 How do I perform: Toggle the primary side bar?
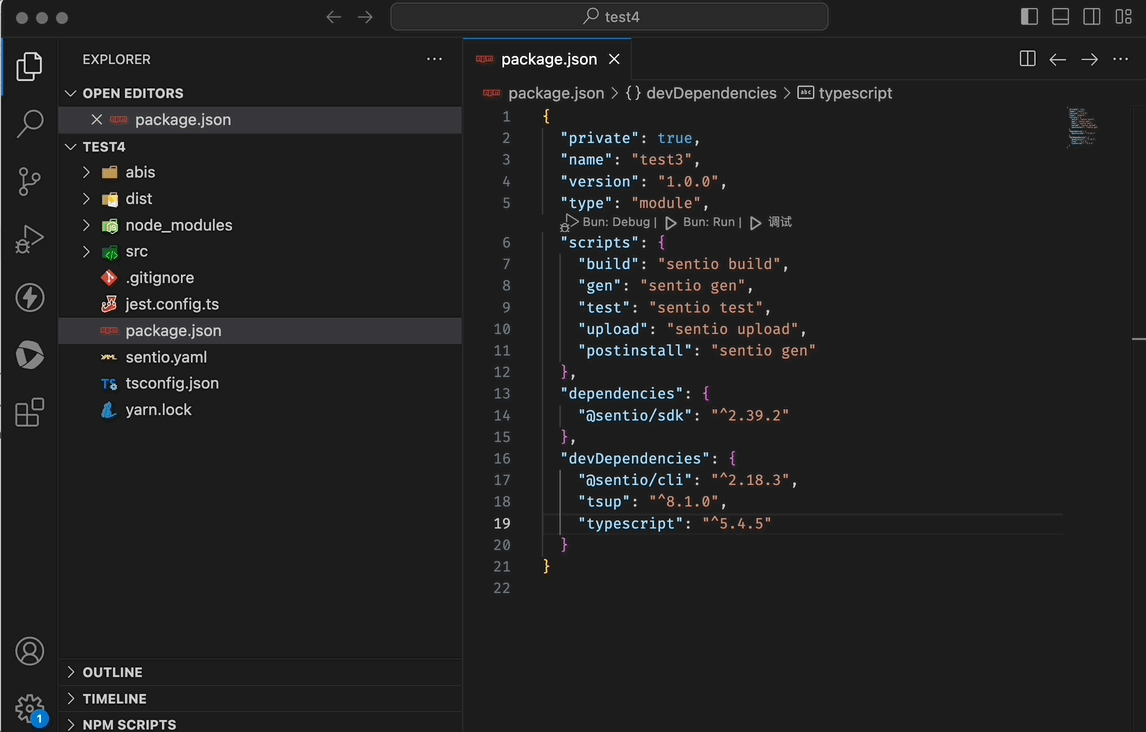(1029, 17)
